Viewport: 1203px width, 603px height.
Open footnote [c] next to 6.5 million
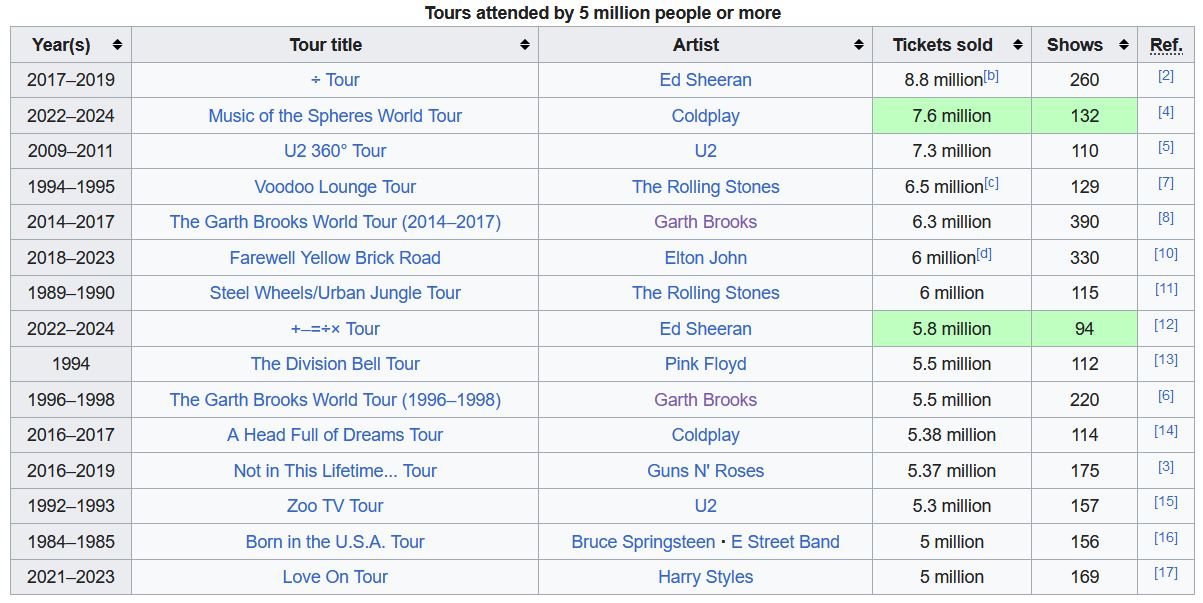[x=991, y=183]
